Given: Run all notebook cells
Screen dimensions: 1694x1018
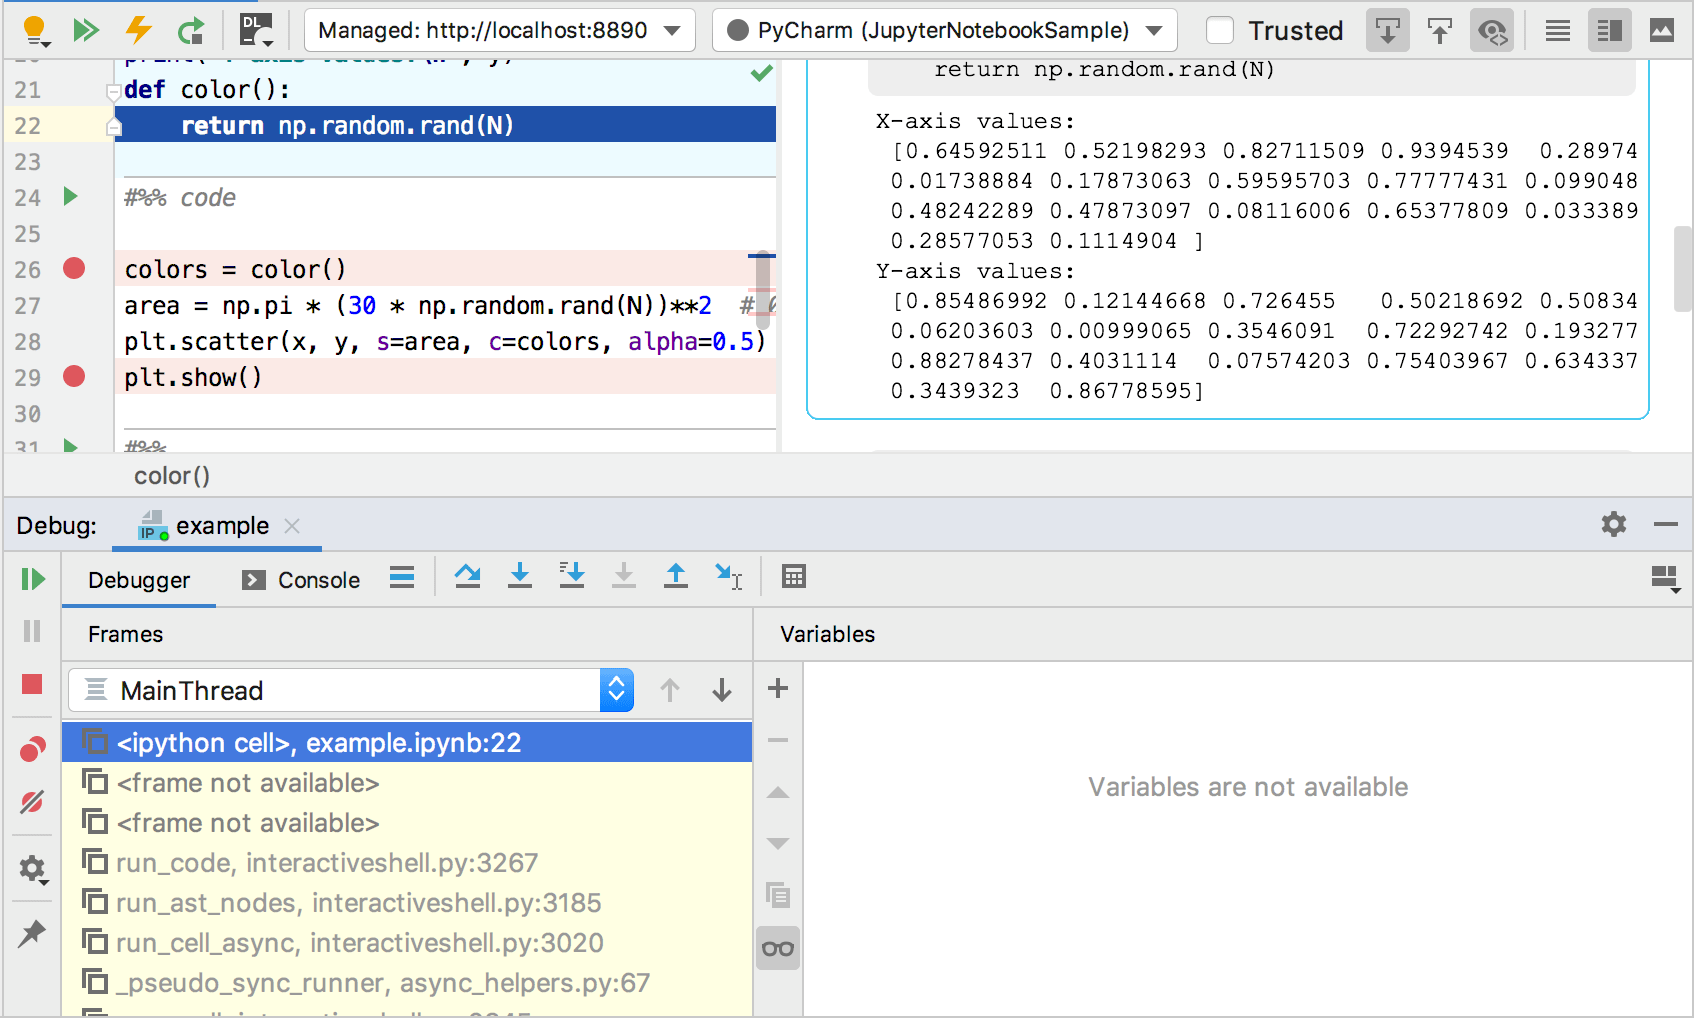Looking at the screenshot, I should [86, 30].
